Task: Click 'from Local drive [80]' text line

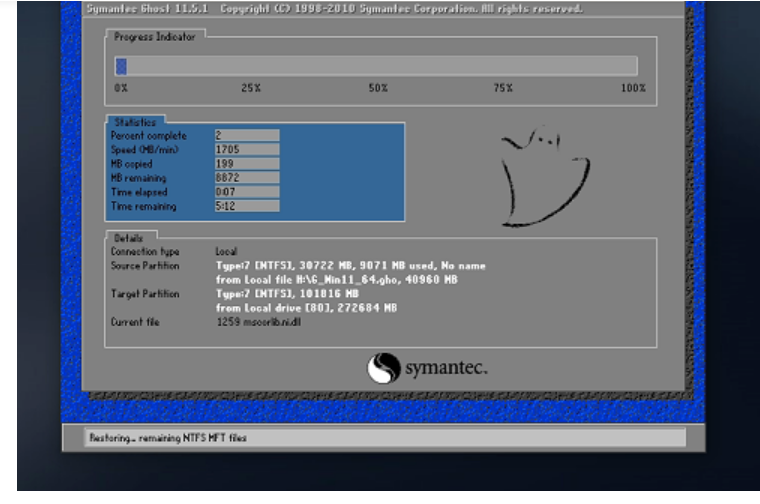Action: (x=306, y=308)
